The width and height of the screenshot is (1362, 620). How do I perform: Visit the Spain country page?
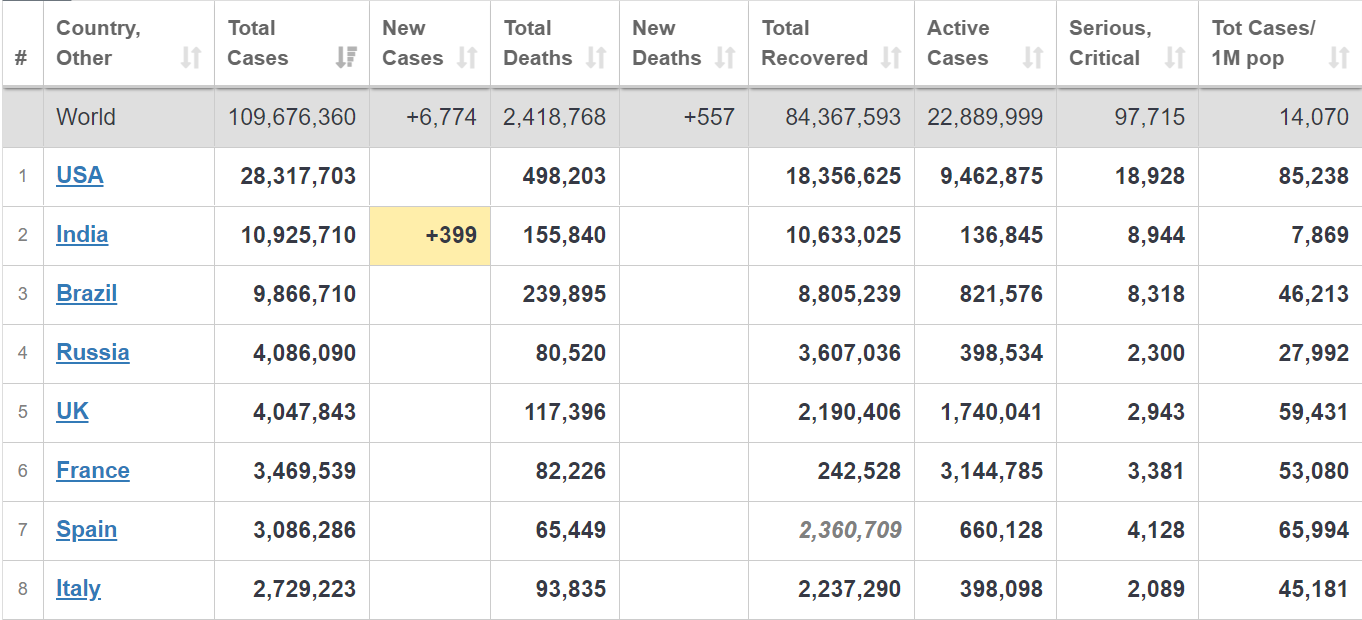[87, 530]
